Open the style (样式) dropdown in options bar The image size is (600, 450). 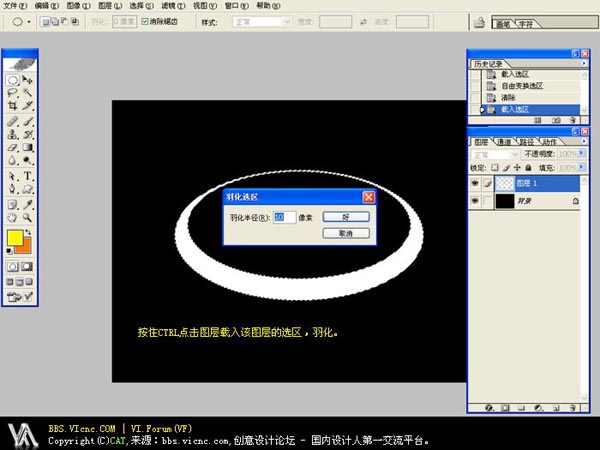[259, 21]
